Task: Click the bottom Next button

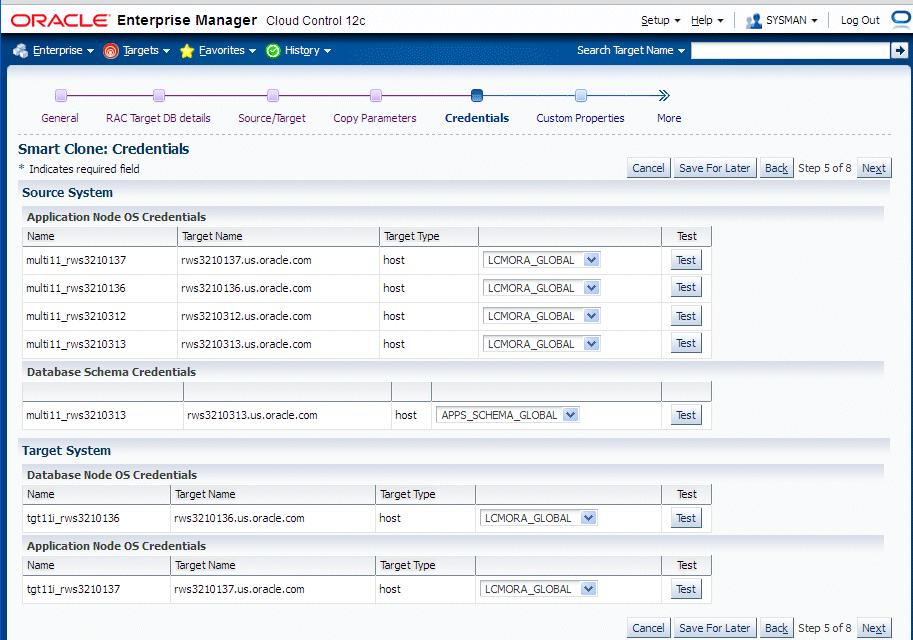Action: point(873,628)
